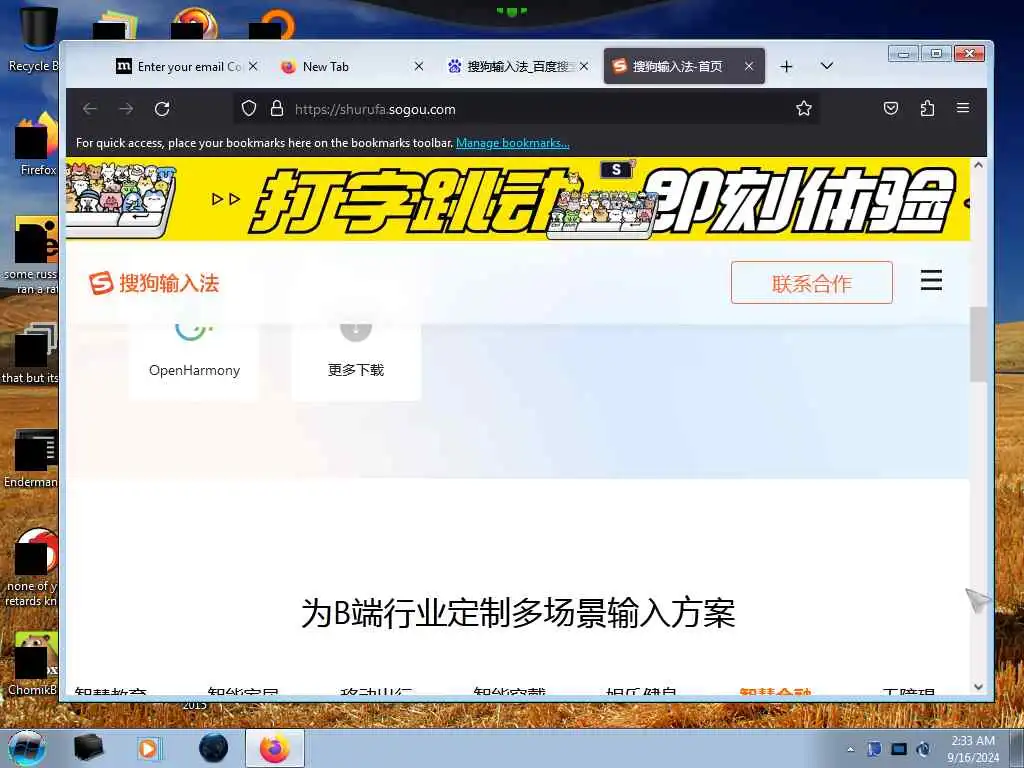Open network tray icon
This screenshot has width=1024, height=768.
pos(899,750)
